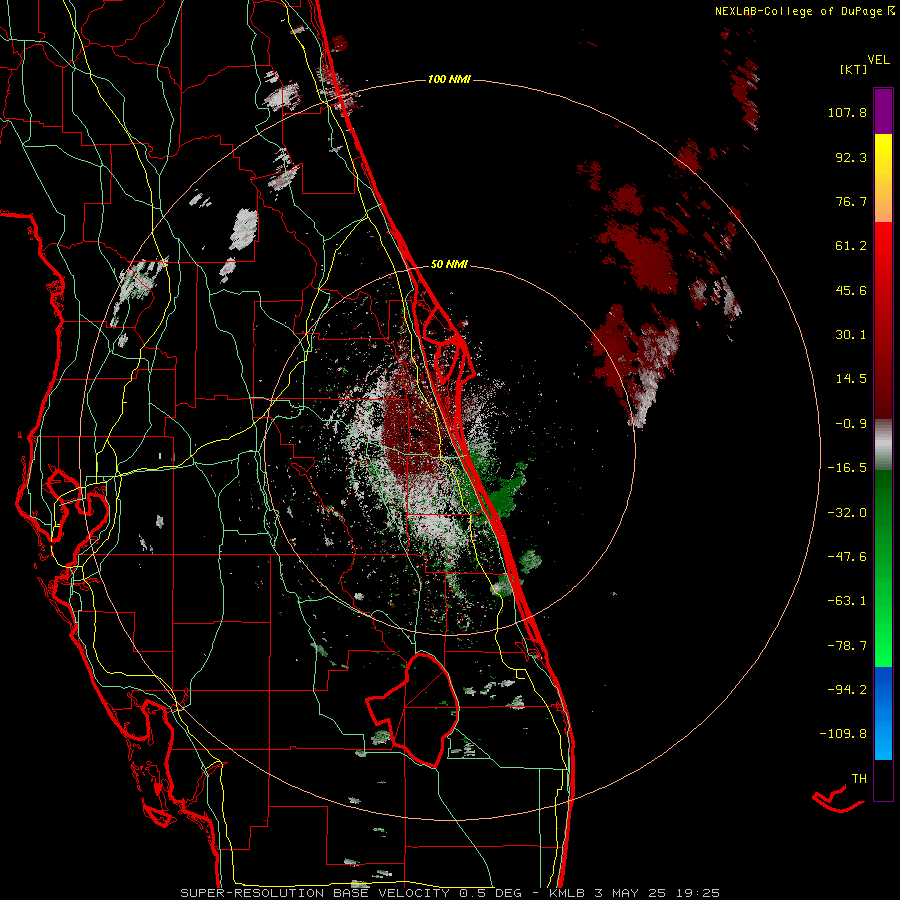The height and width of the screenshot is (900, 900).
Task: Click the 92.3 velocity scale value
Action: pyautogui.click(x=851, y=157)
